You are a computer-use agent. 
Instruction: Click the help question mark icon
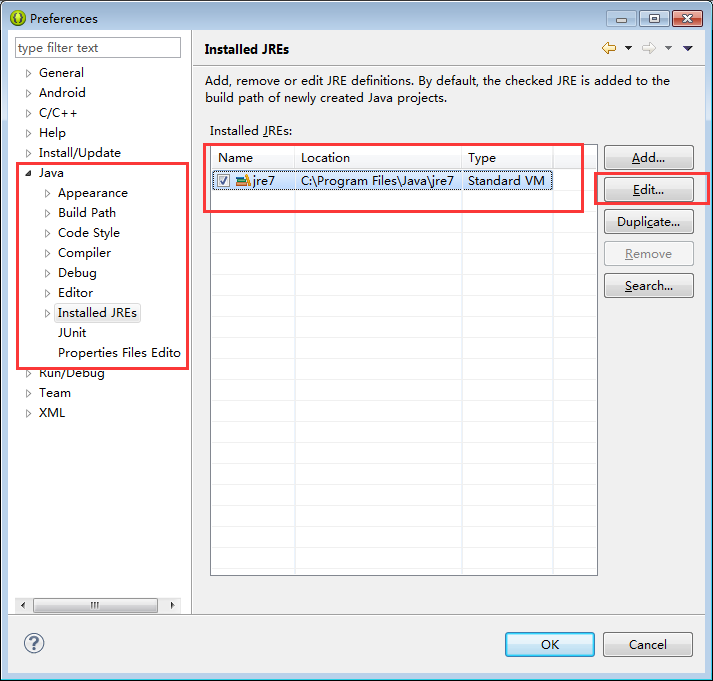click(34, 643)
